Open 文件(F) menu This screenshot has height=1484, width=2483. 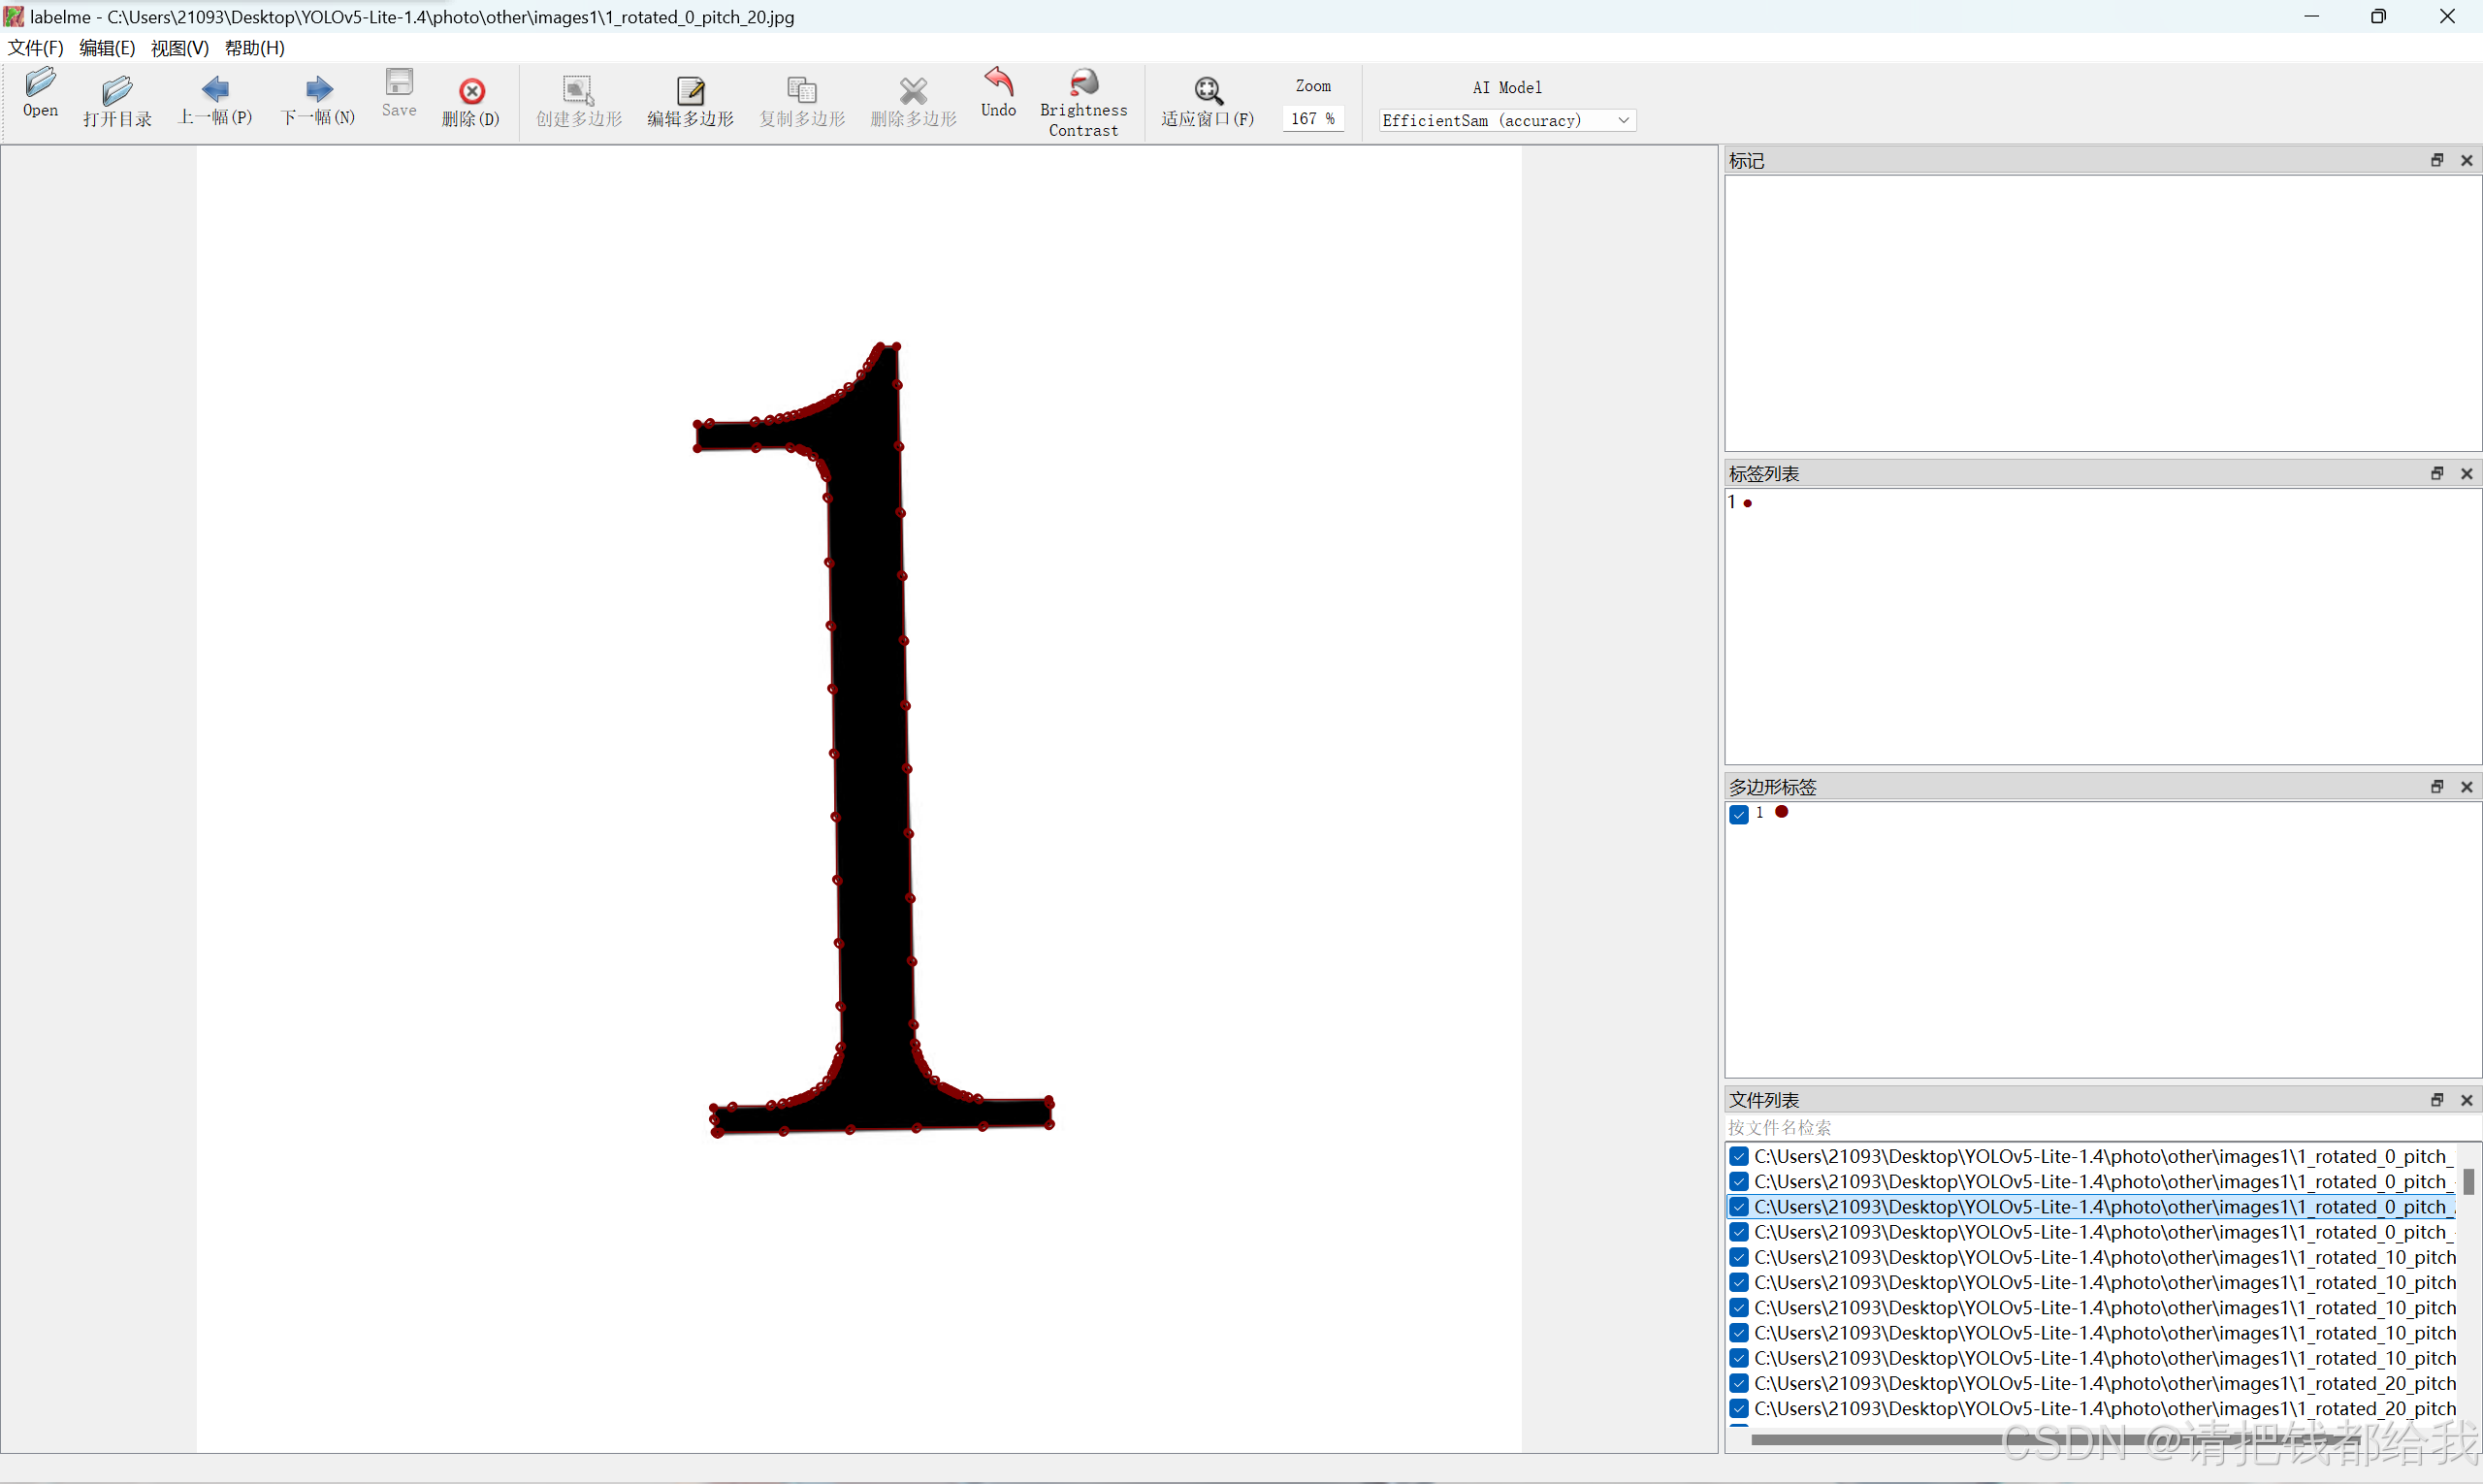[x=36, y=48]
